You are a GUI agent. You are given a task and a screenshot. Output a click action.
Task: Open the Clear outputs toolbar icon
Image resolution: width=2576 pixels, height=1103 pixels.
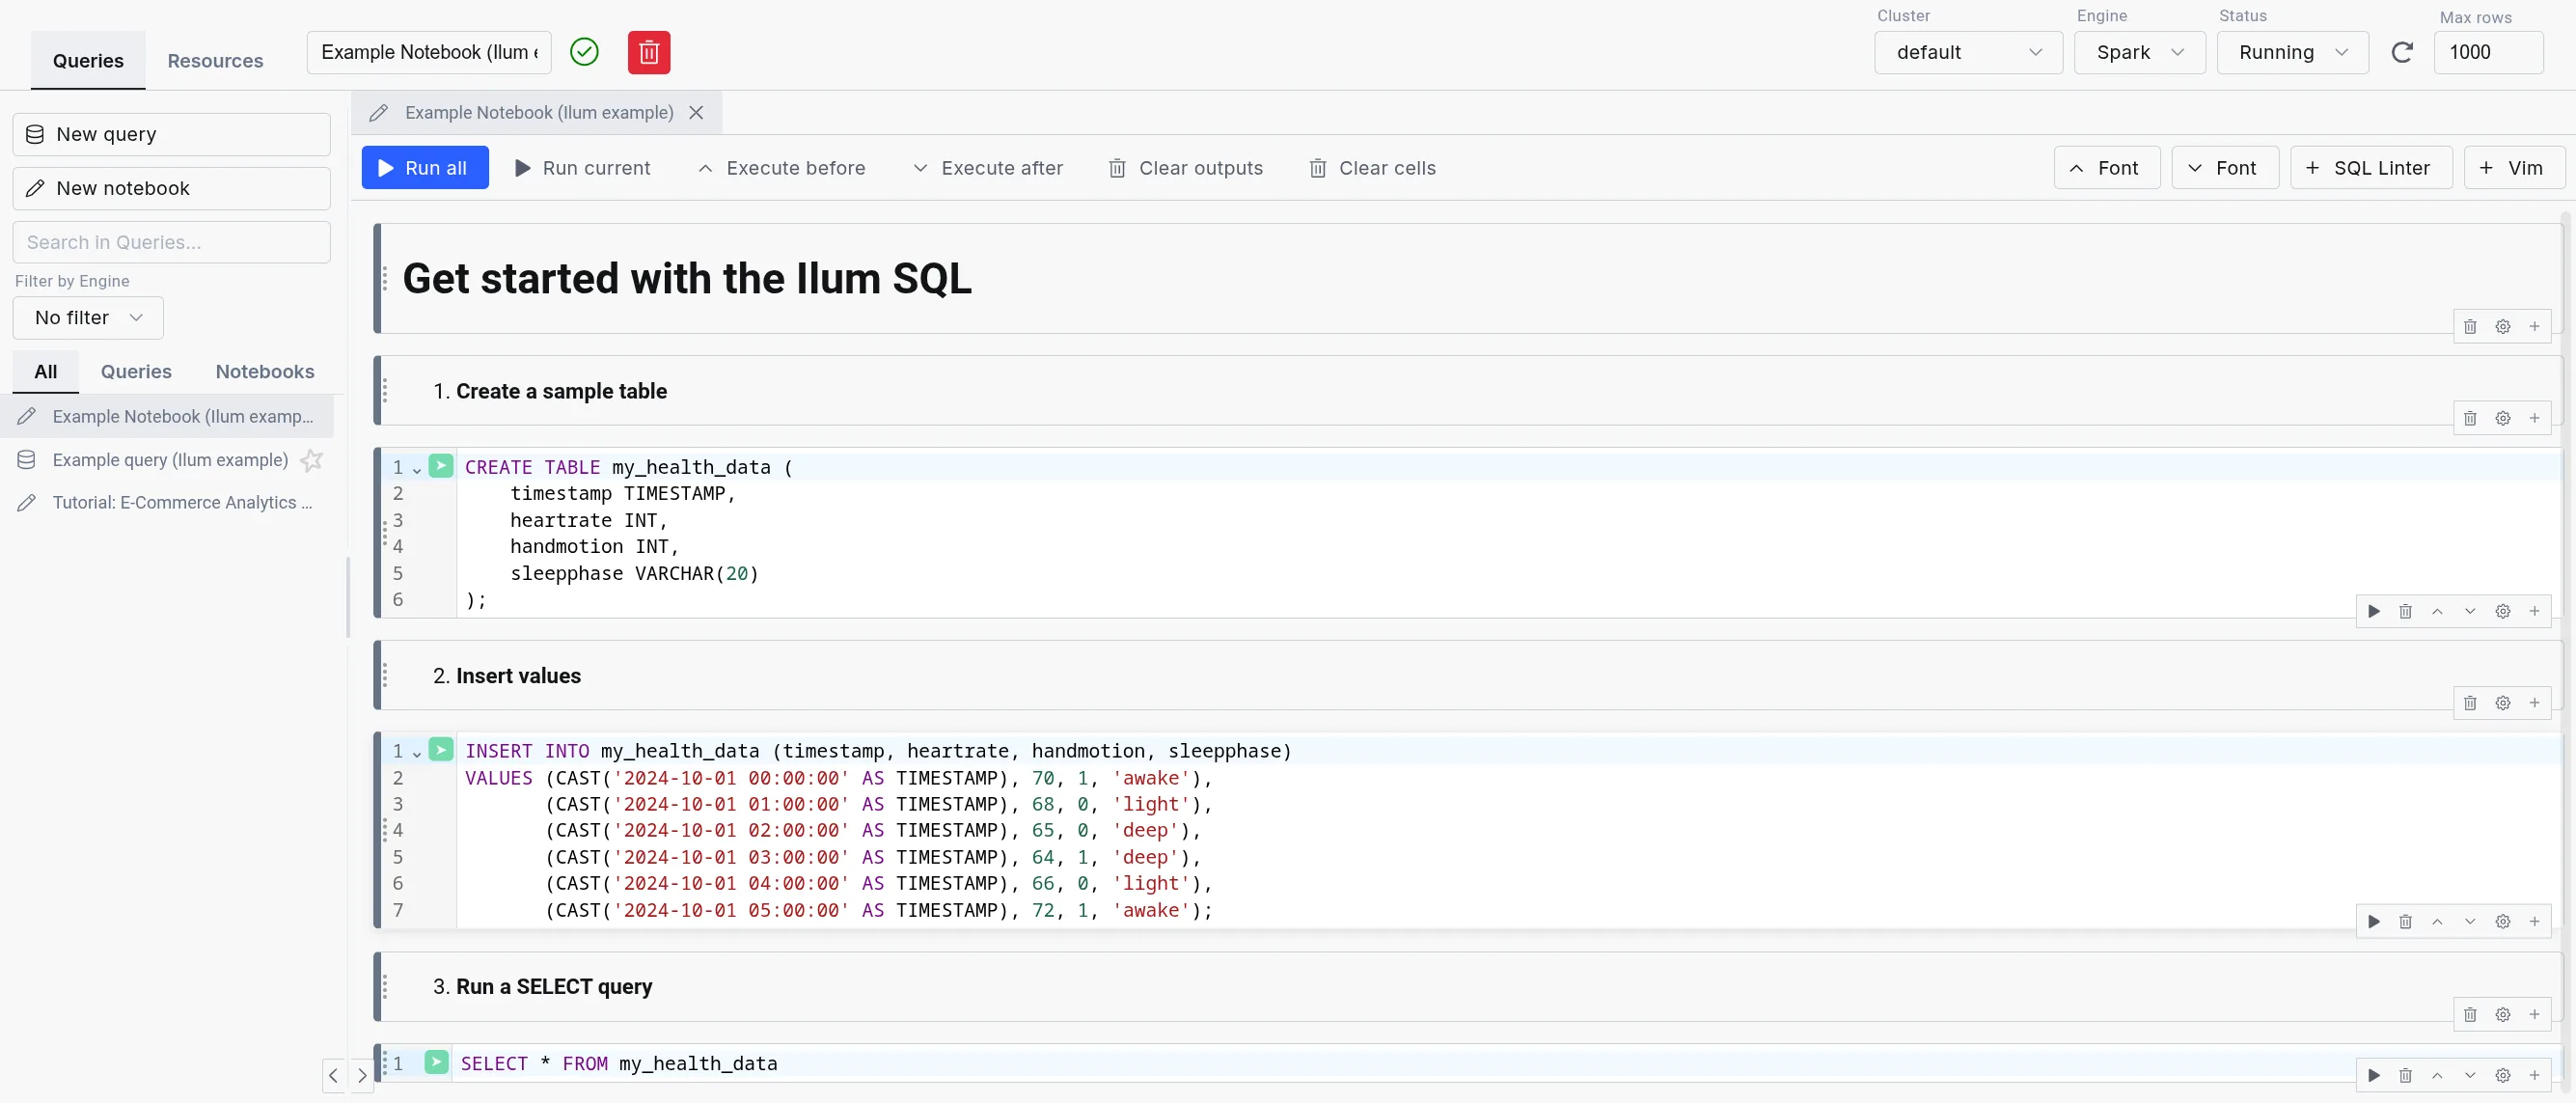coord(1117,168)
